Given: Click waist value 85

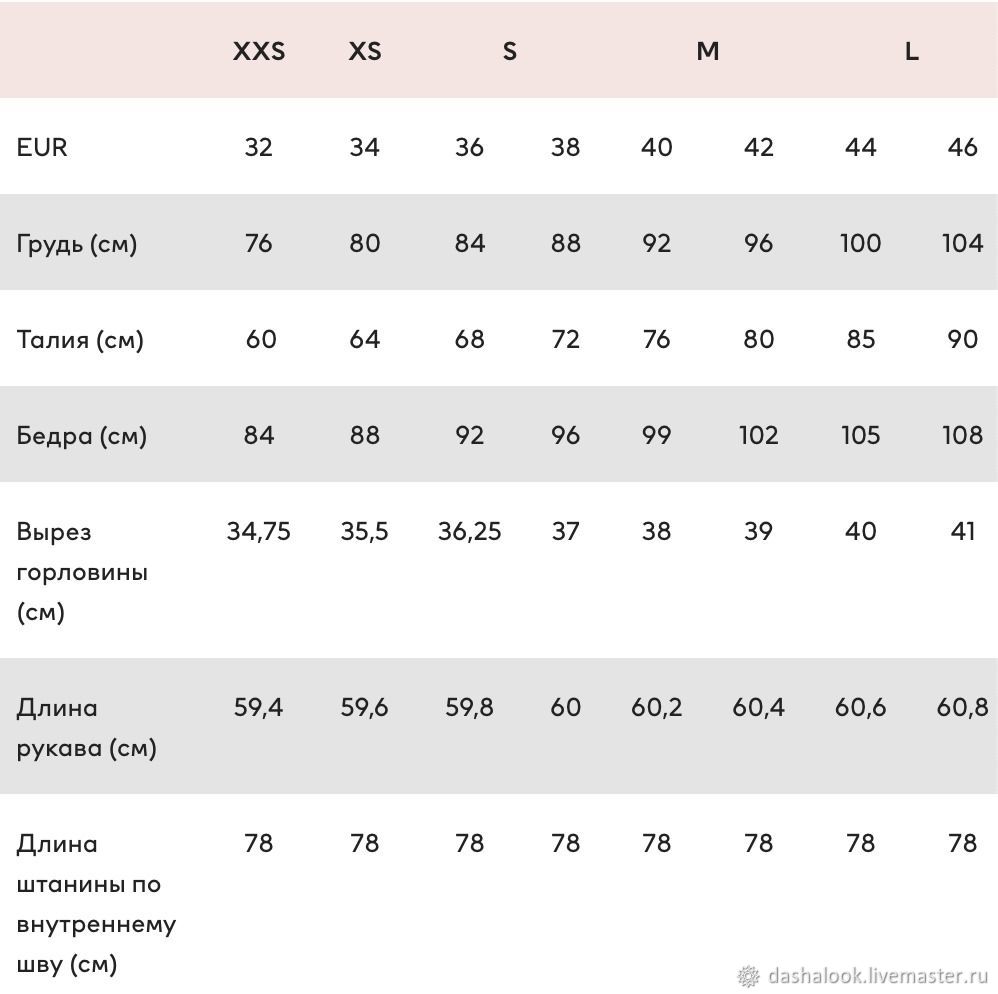Looking at the screenshot, I should pos(860,339).
